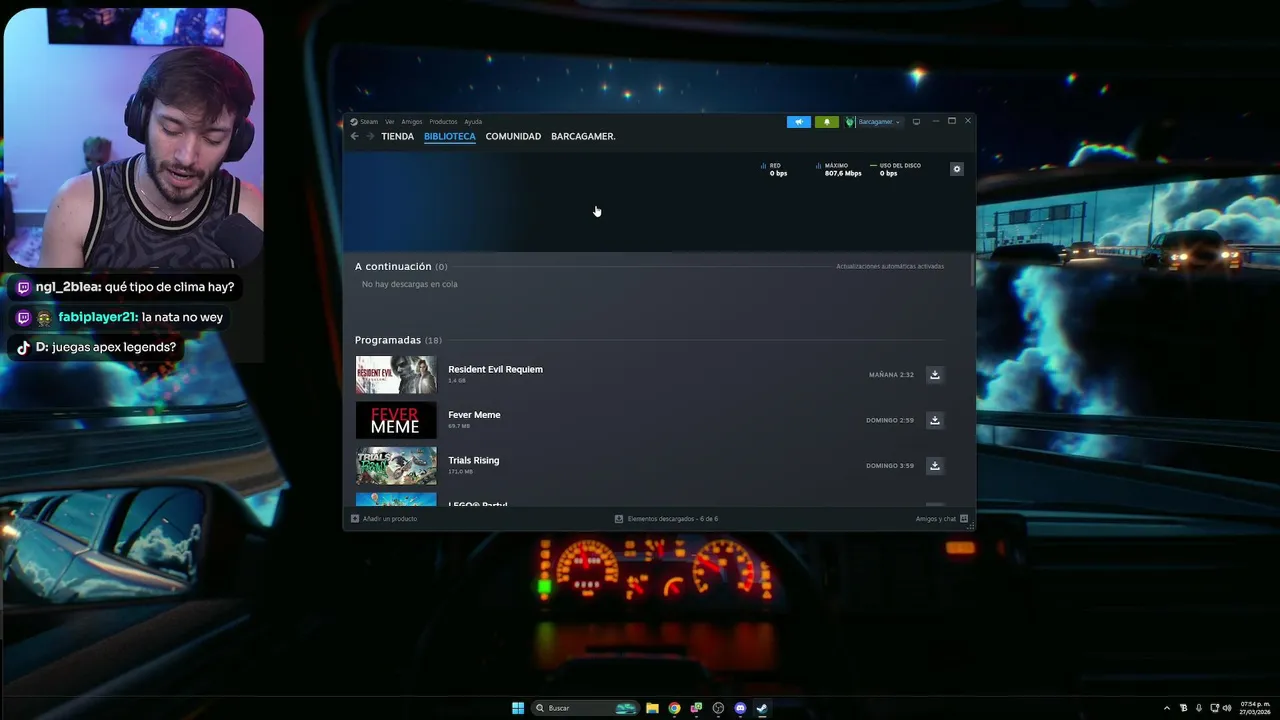Viewport: 1280px width, 720px height.
Task: Open 'Amigos y chat' panel
Action: tap(942, 519)
